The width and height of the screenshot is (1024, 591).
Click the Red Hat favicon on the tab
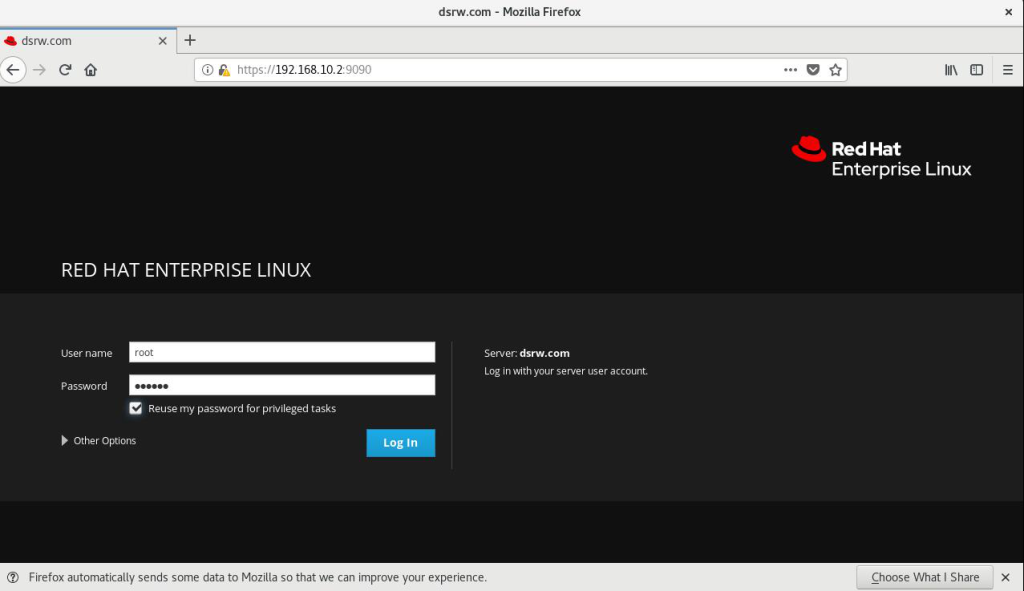(x=10, y=40)
